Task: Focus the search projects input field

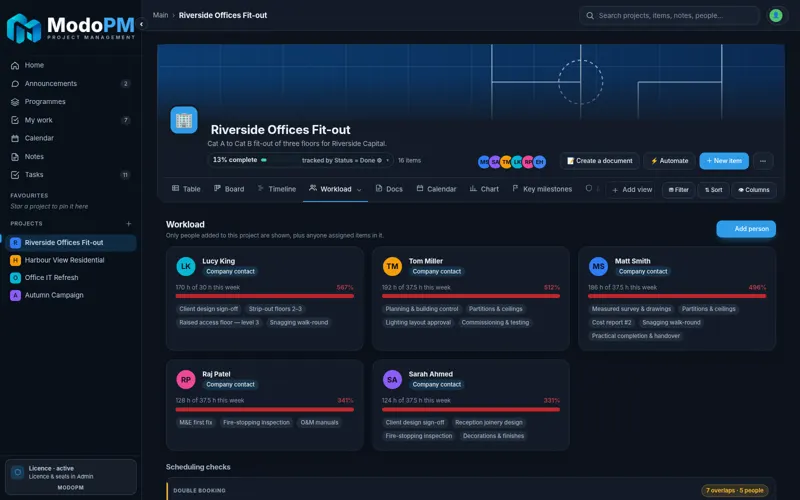Action: [x=669, y=15]
